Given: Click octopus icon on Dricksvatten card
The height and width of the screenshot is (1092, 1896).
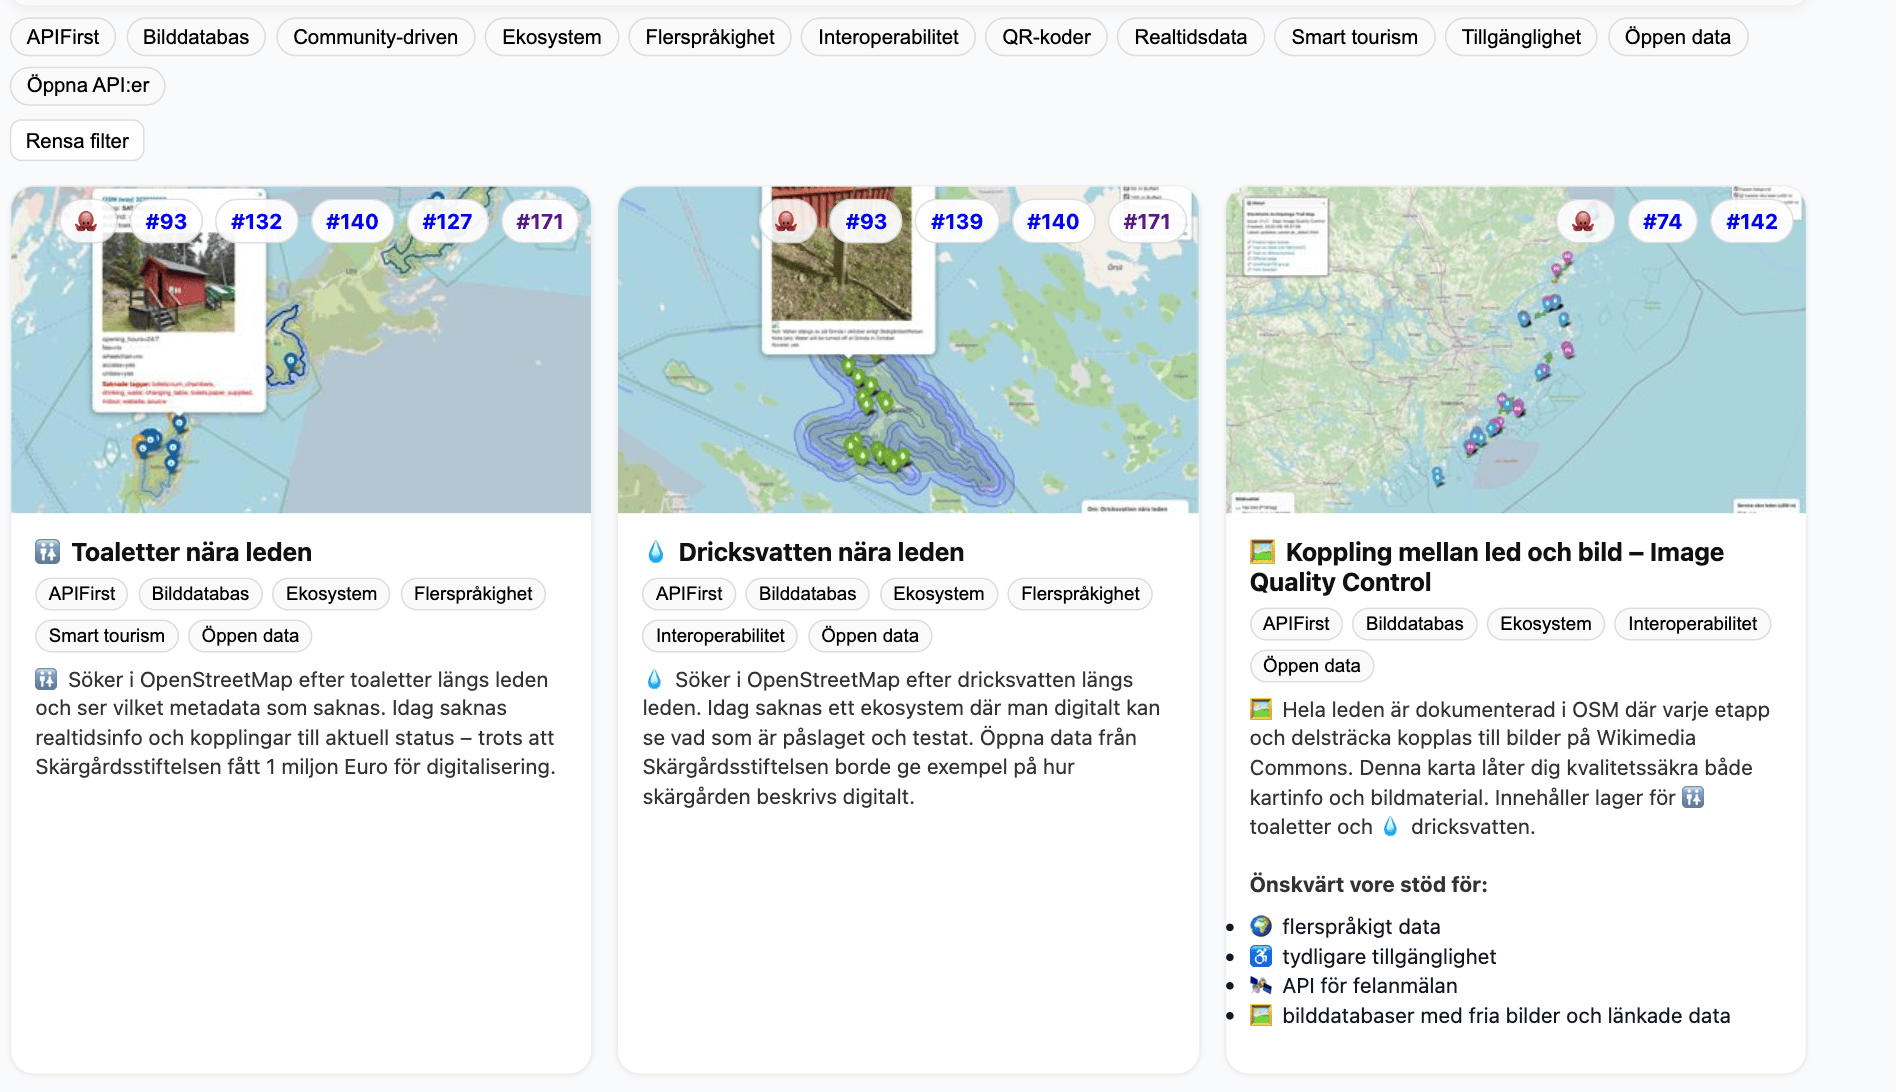Looking at the screenshot, I should tap(787, 221).
